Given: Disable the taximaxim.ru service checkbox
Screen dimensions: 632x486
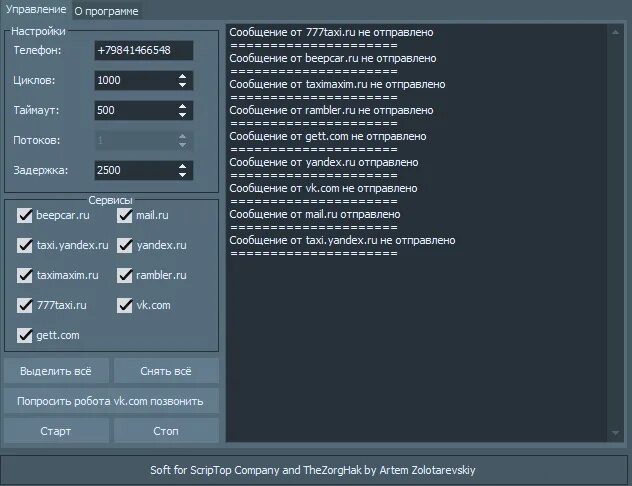Looking at the screenshot, I should 25,275.
